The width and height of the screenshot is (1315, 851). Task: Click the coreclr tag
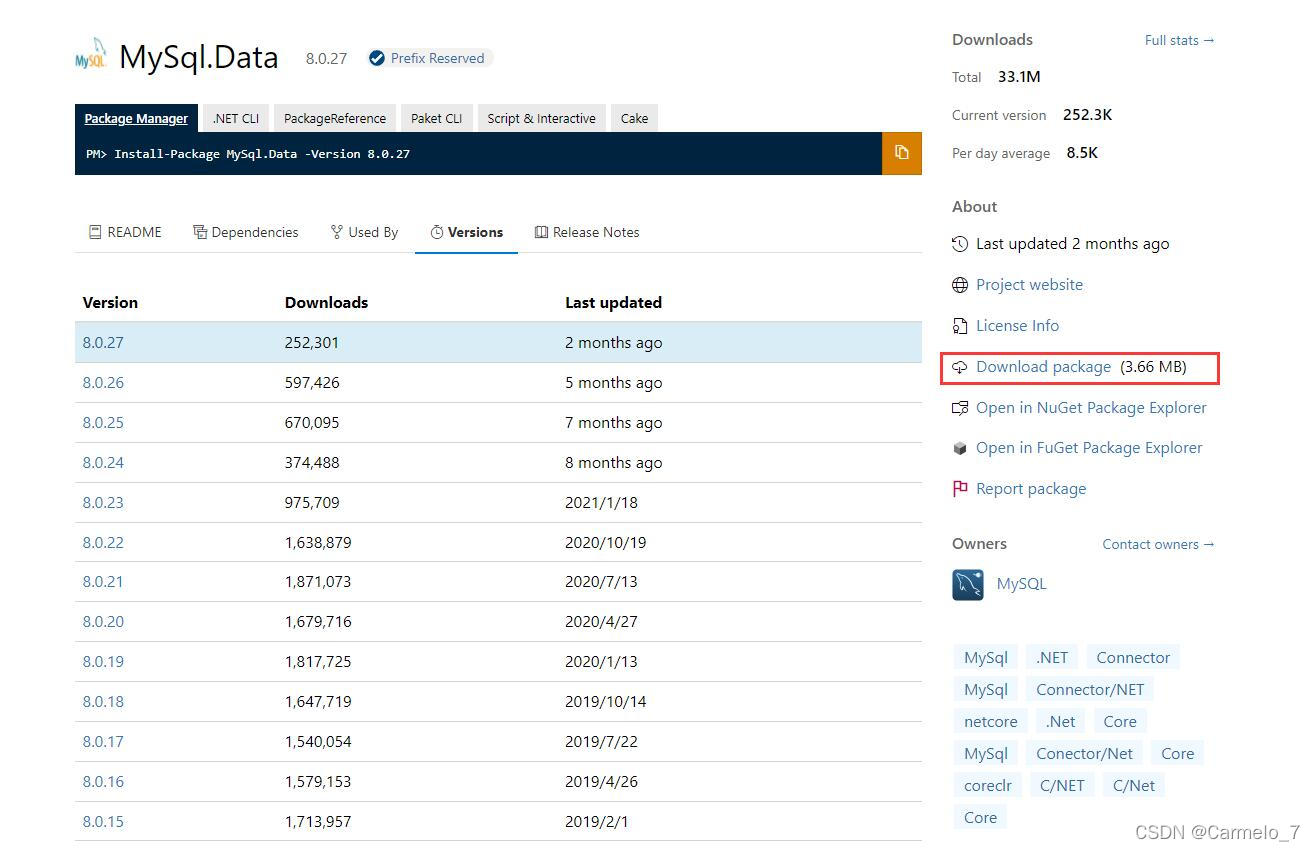tap(988, 785)
